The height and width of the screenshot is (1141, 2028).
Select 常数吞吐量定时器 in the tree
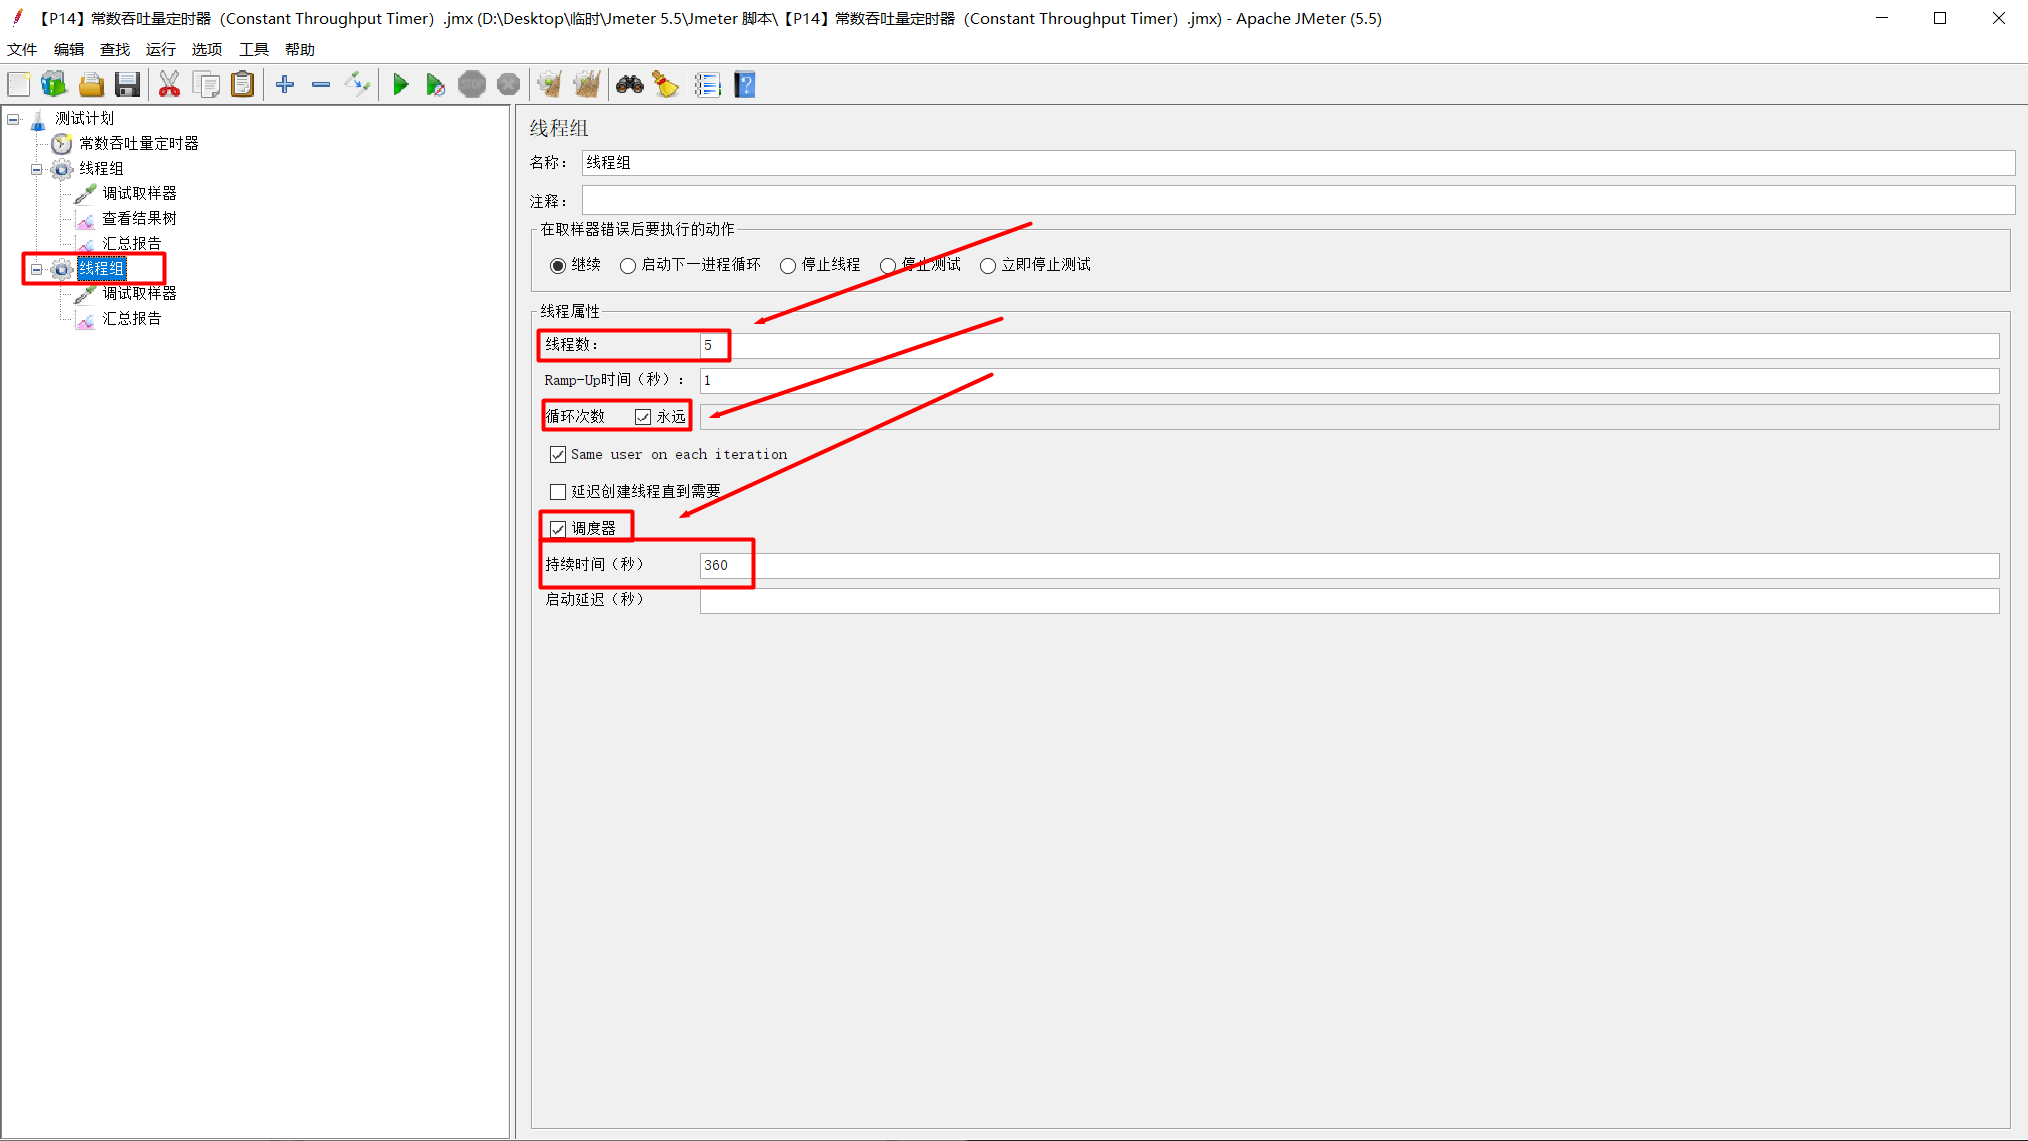pos(138,144)
